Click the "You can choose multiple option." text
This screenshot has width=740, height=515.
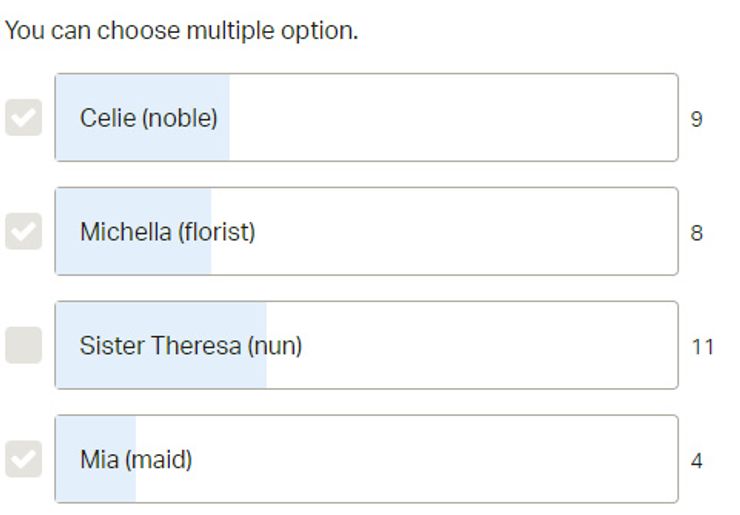[x=181, y=30]
